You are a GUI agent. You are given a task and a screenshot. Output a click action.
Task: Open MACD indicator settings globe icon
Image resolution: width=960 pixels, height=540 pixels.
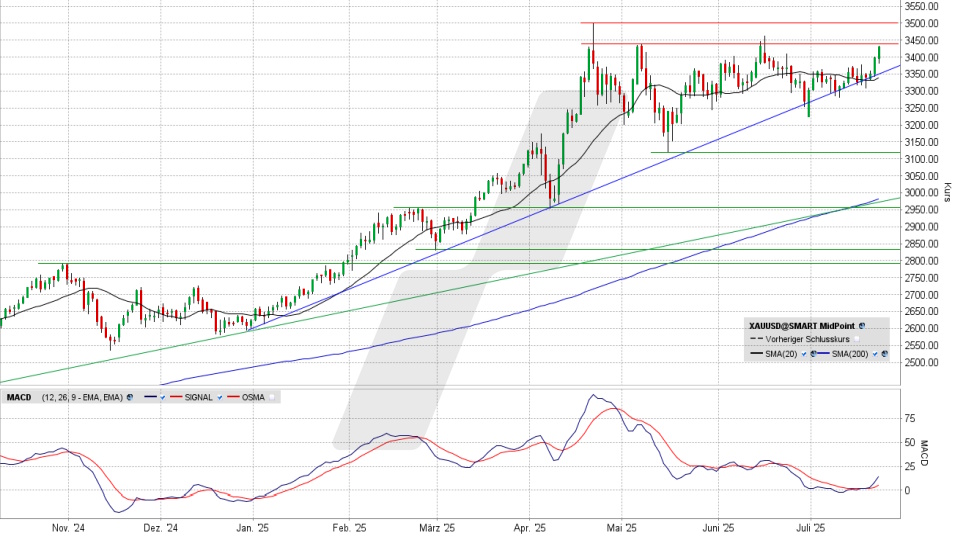click(130, 397)
